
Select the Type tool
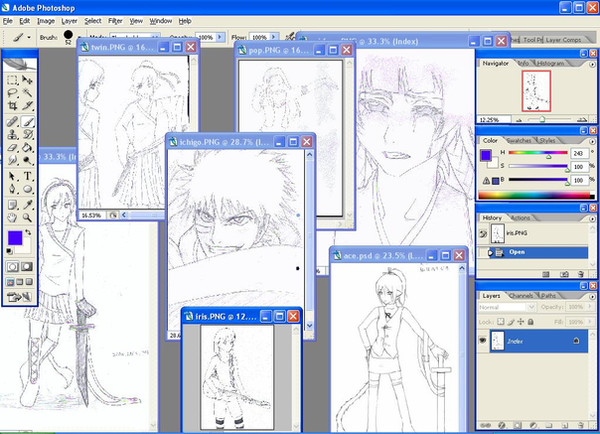point(27,176)
